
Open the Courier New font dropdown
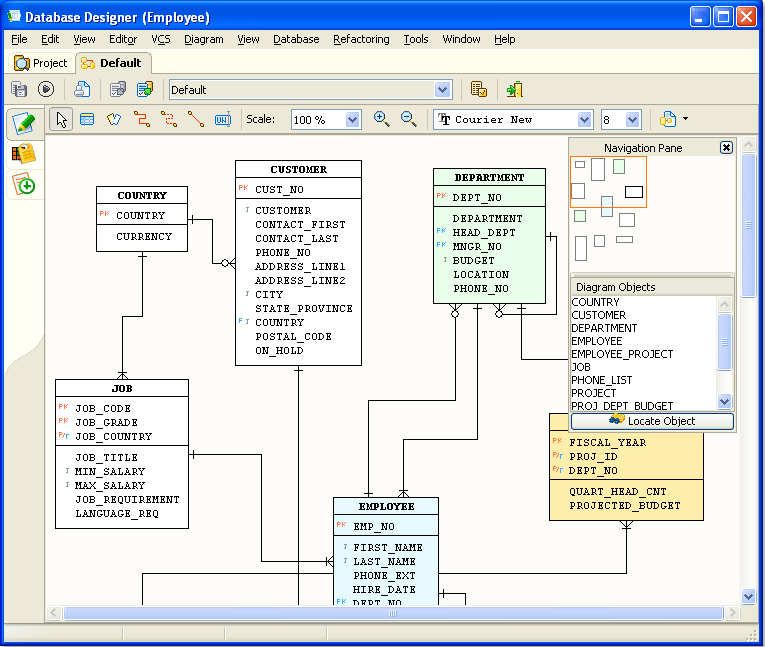pyautogui.click(x=584, y=120)
